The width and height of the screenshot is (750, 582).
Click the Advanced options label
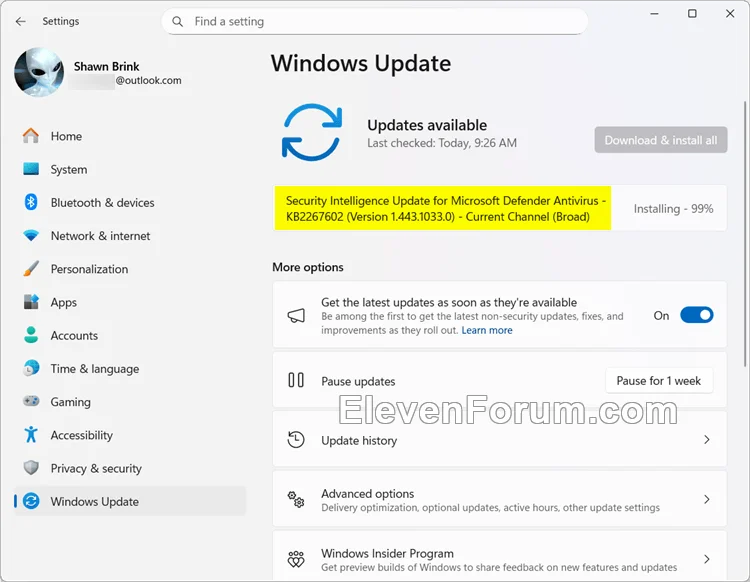368,494
